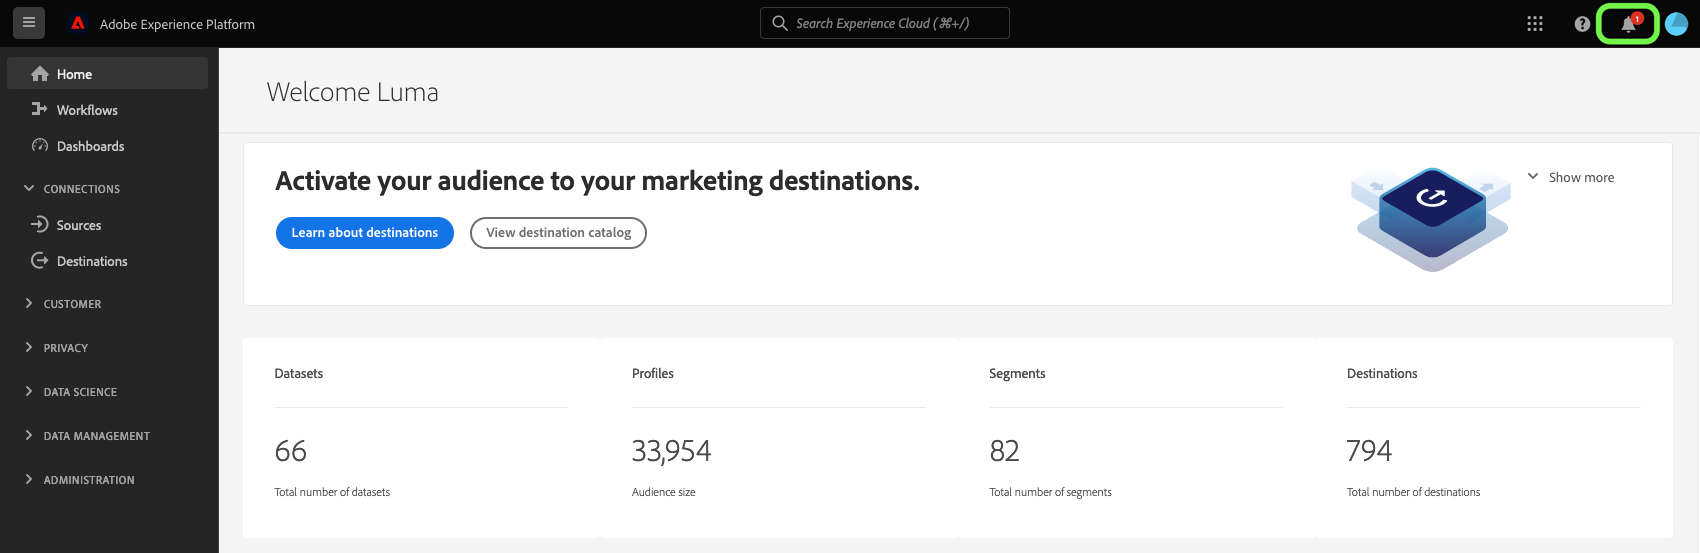
Task: Open Destinations in the sidebar
Action: click(x=92, y=261)
